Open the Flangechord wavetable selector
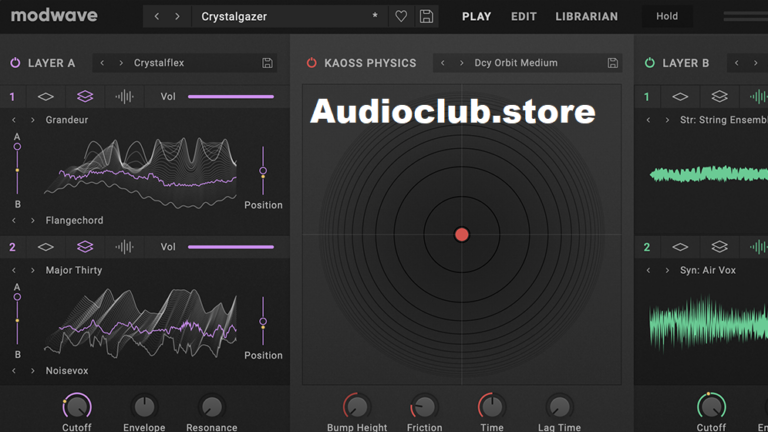Viewport: 768px width, 432px height. coord(74,221)
